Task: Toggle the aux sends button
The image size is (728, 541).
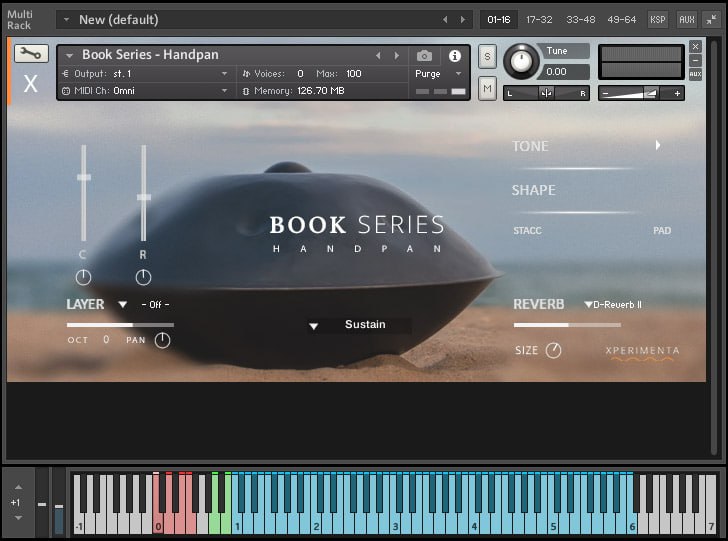Action: tap(695, 74)
